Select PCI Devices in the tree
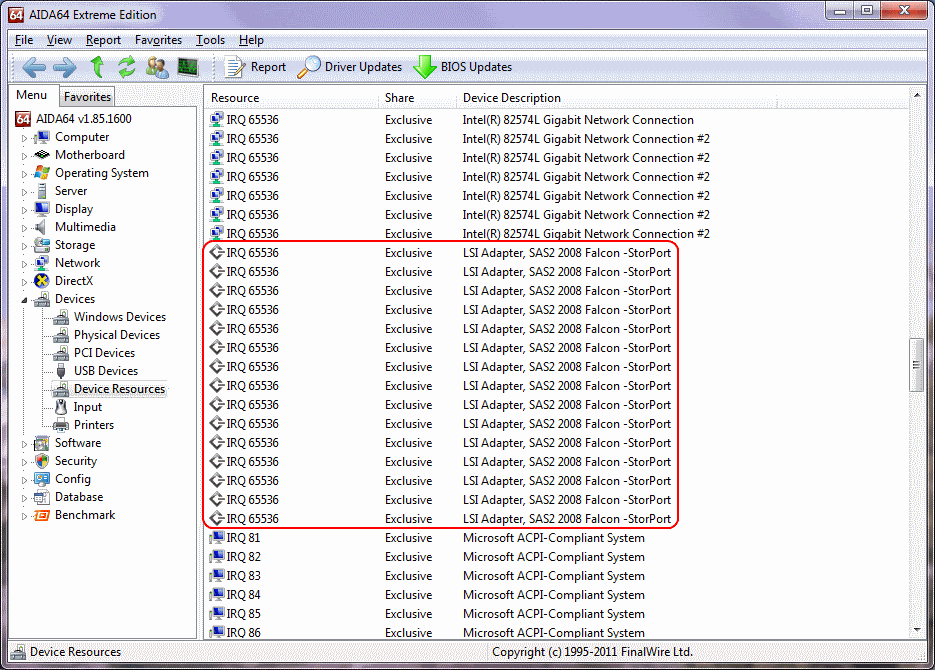935x670 pixels. pyautogui.click(x=104, y=353)
